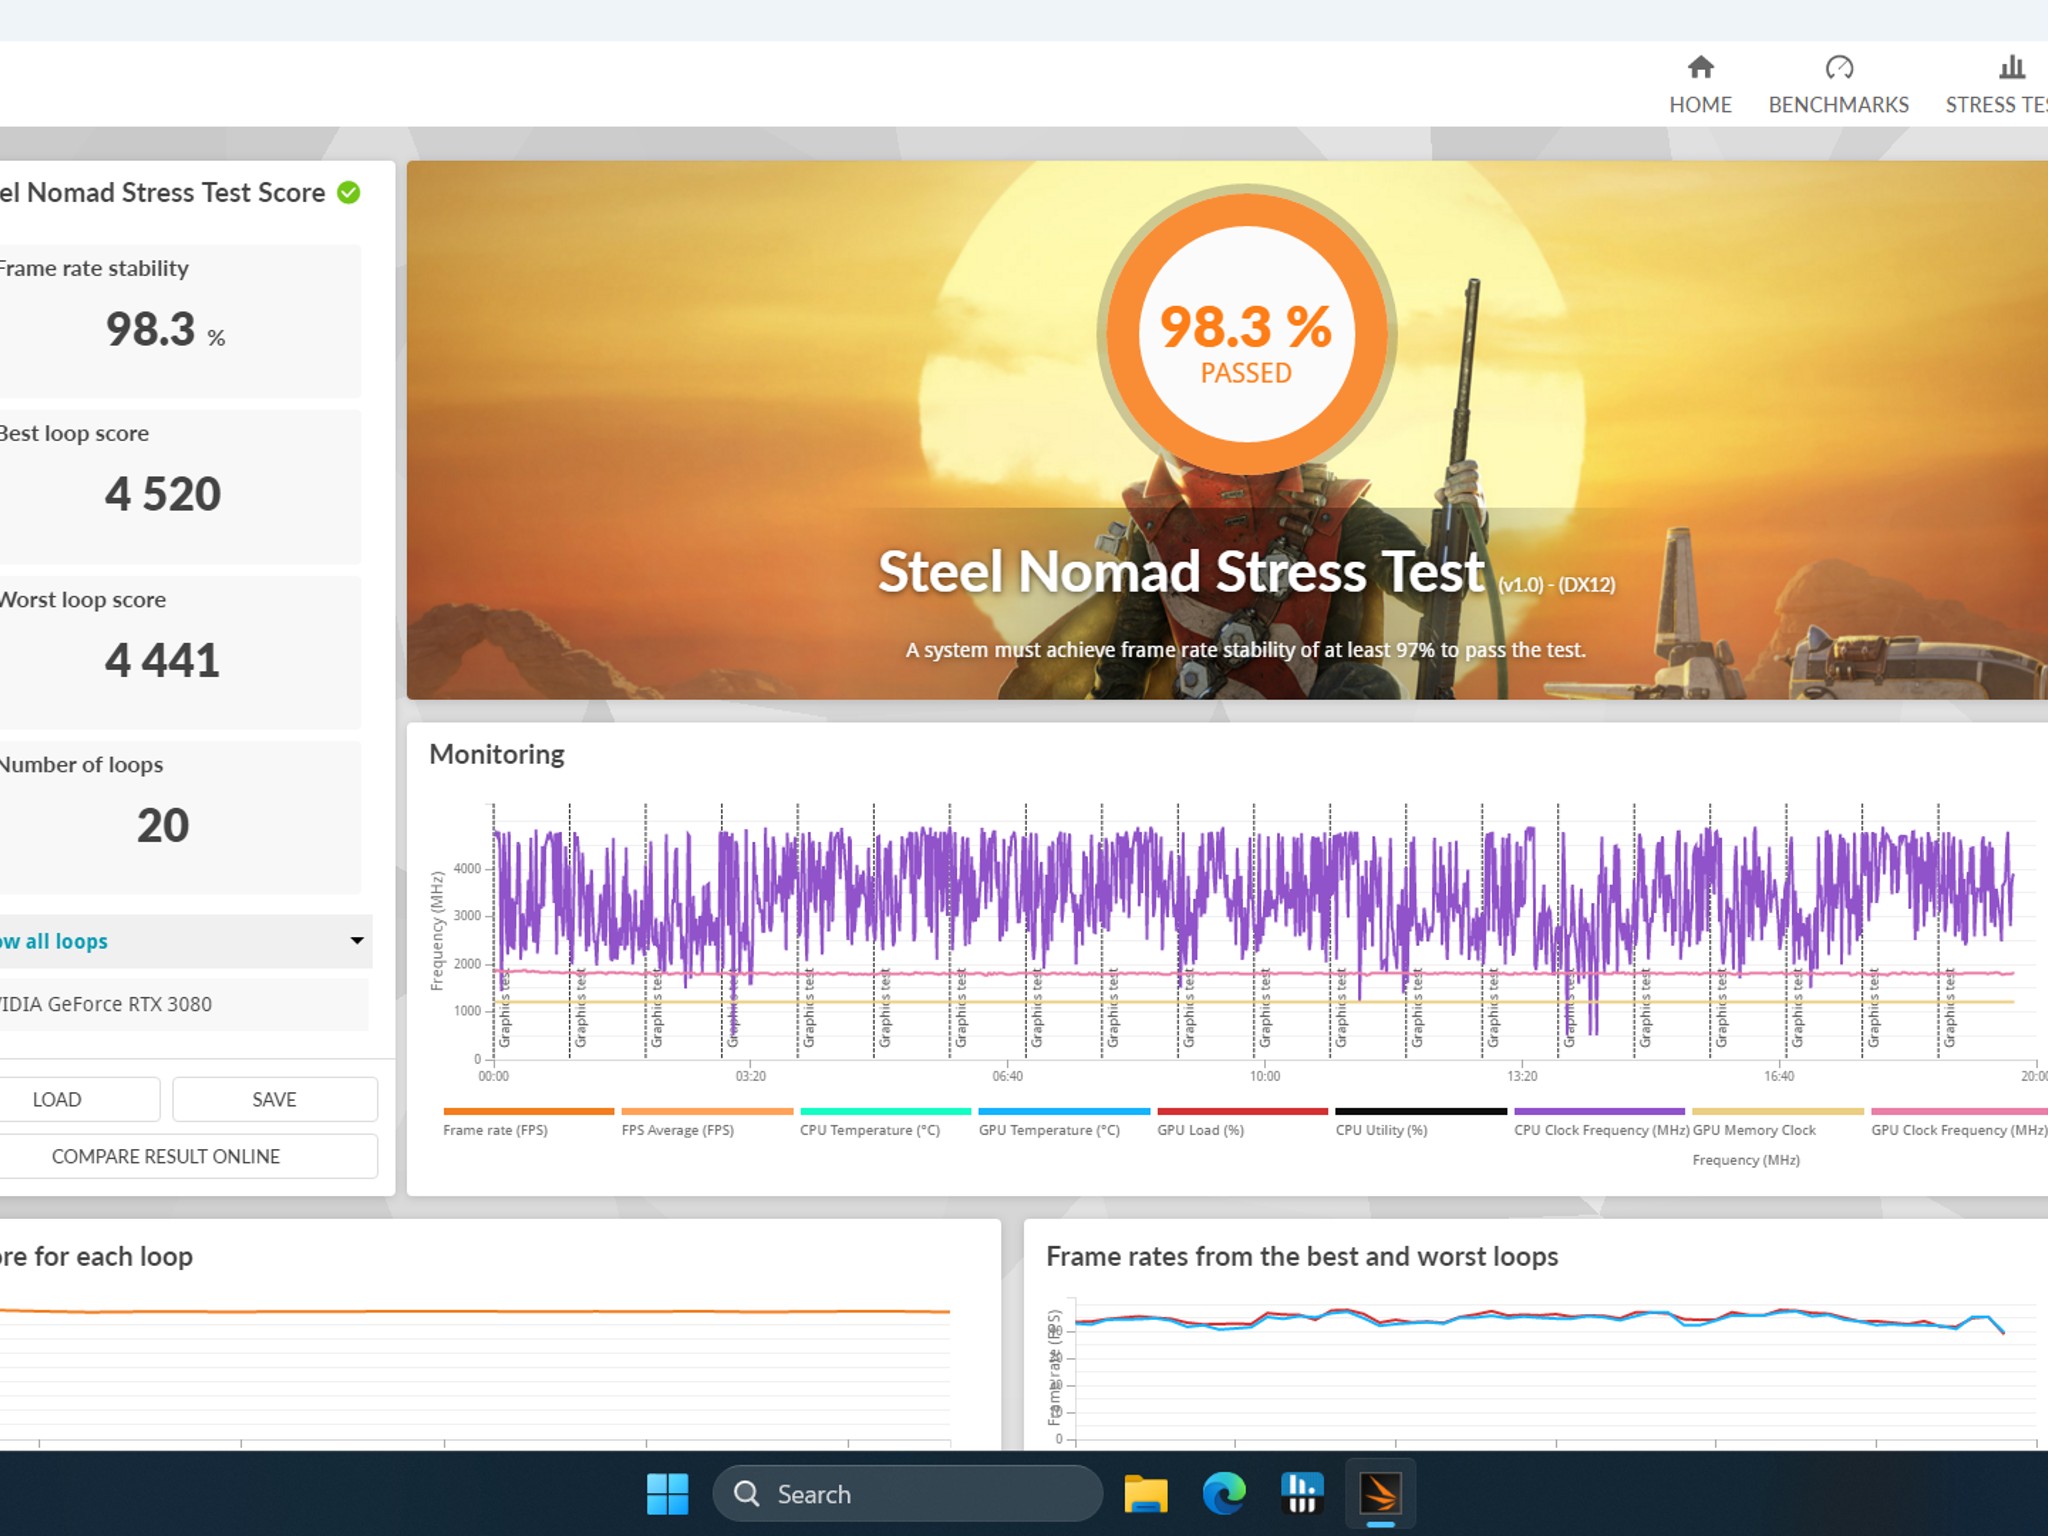Select the HOME menu label

1700,105
